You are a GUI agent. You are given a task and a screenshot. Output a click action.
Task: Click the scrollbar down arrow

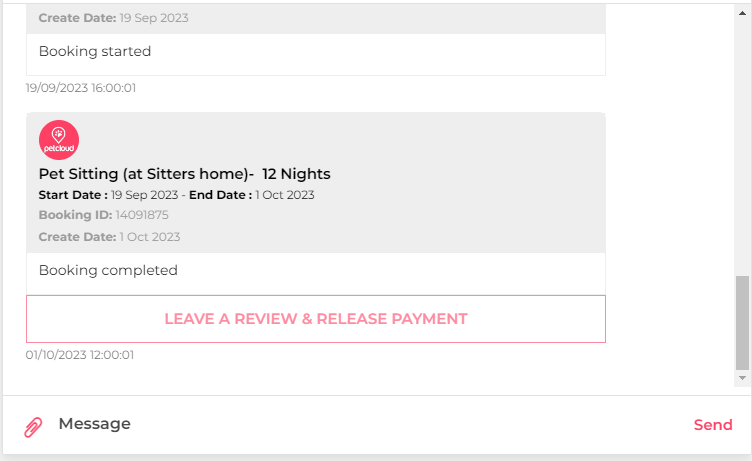(x=742, y=378)
